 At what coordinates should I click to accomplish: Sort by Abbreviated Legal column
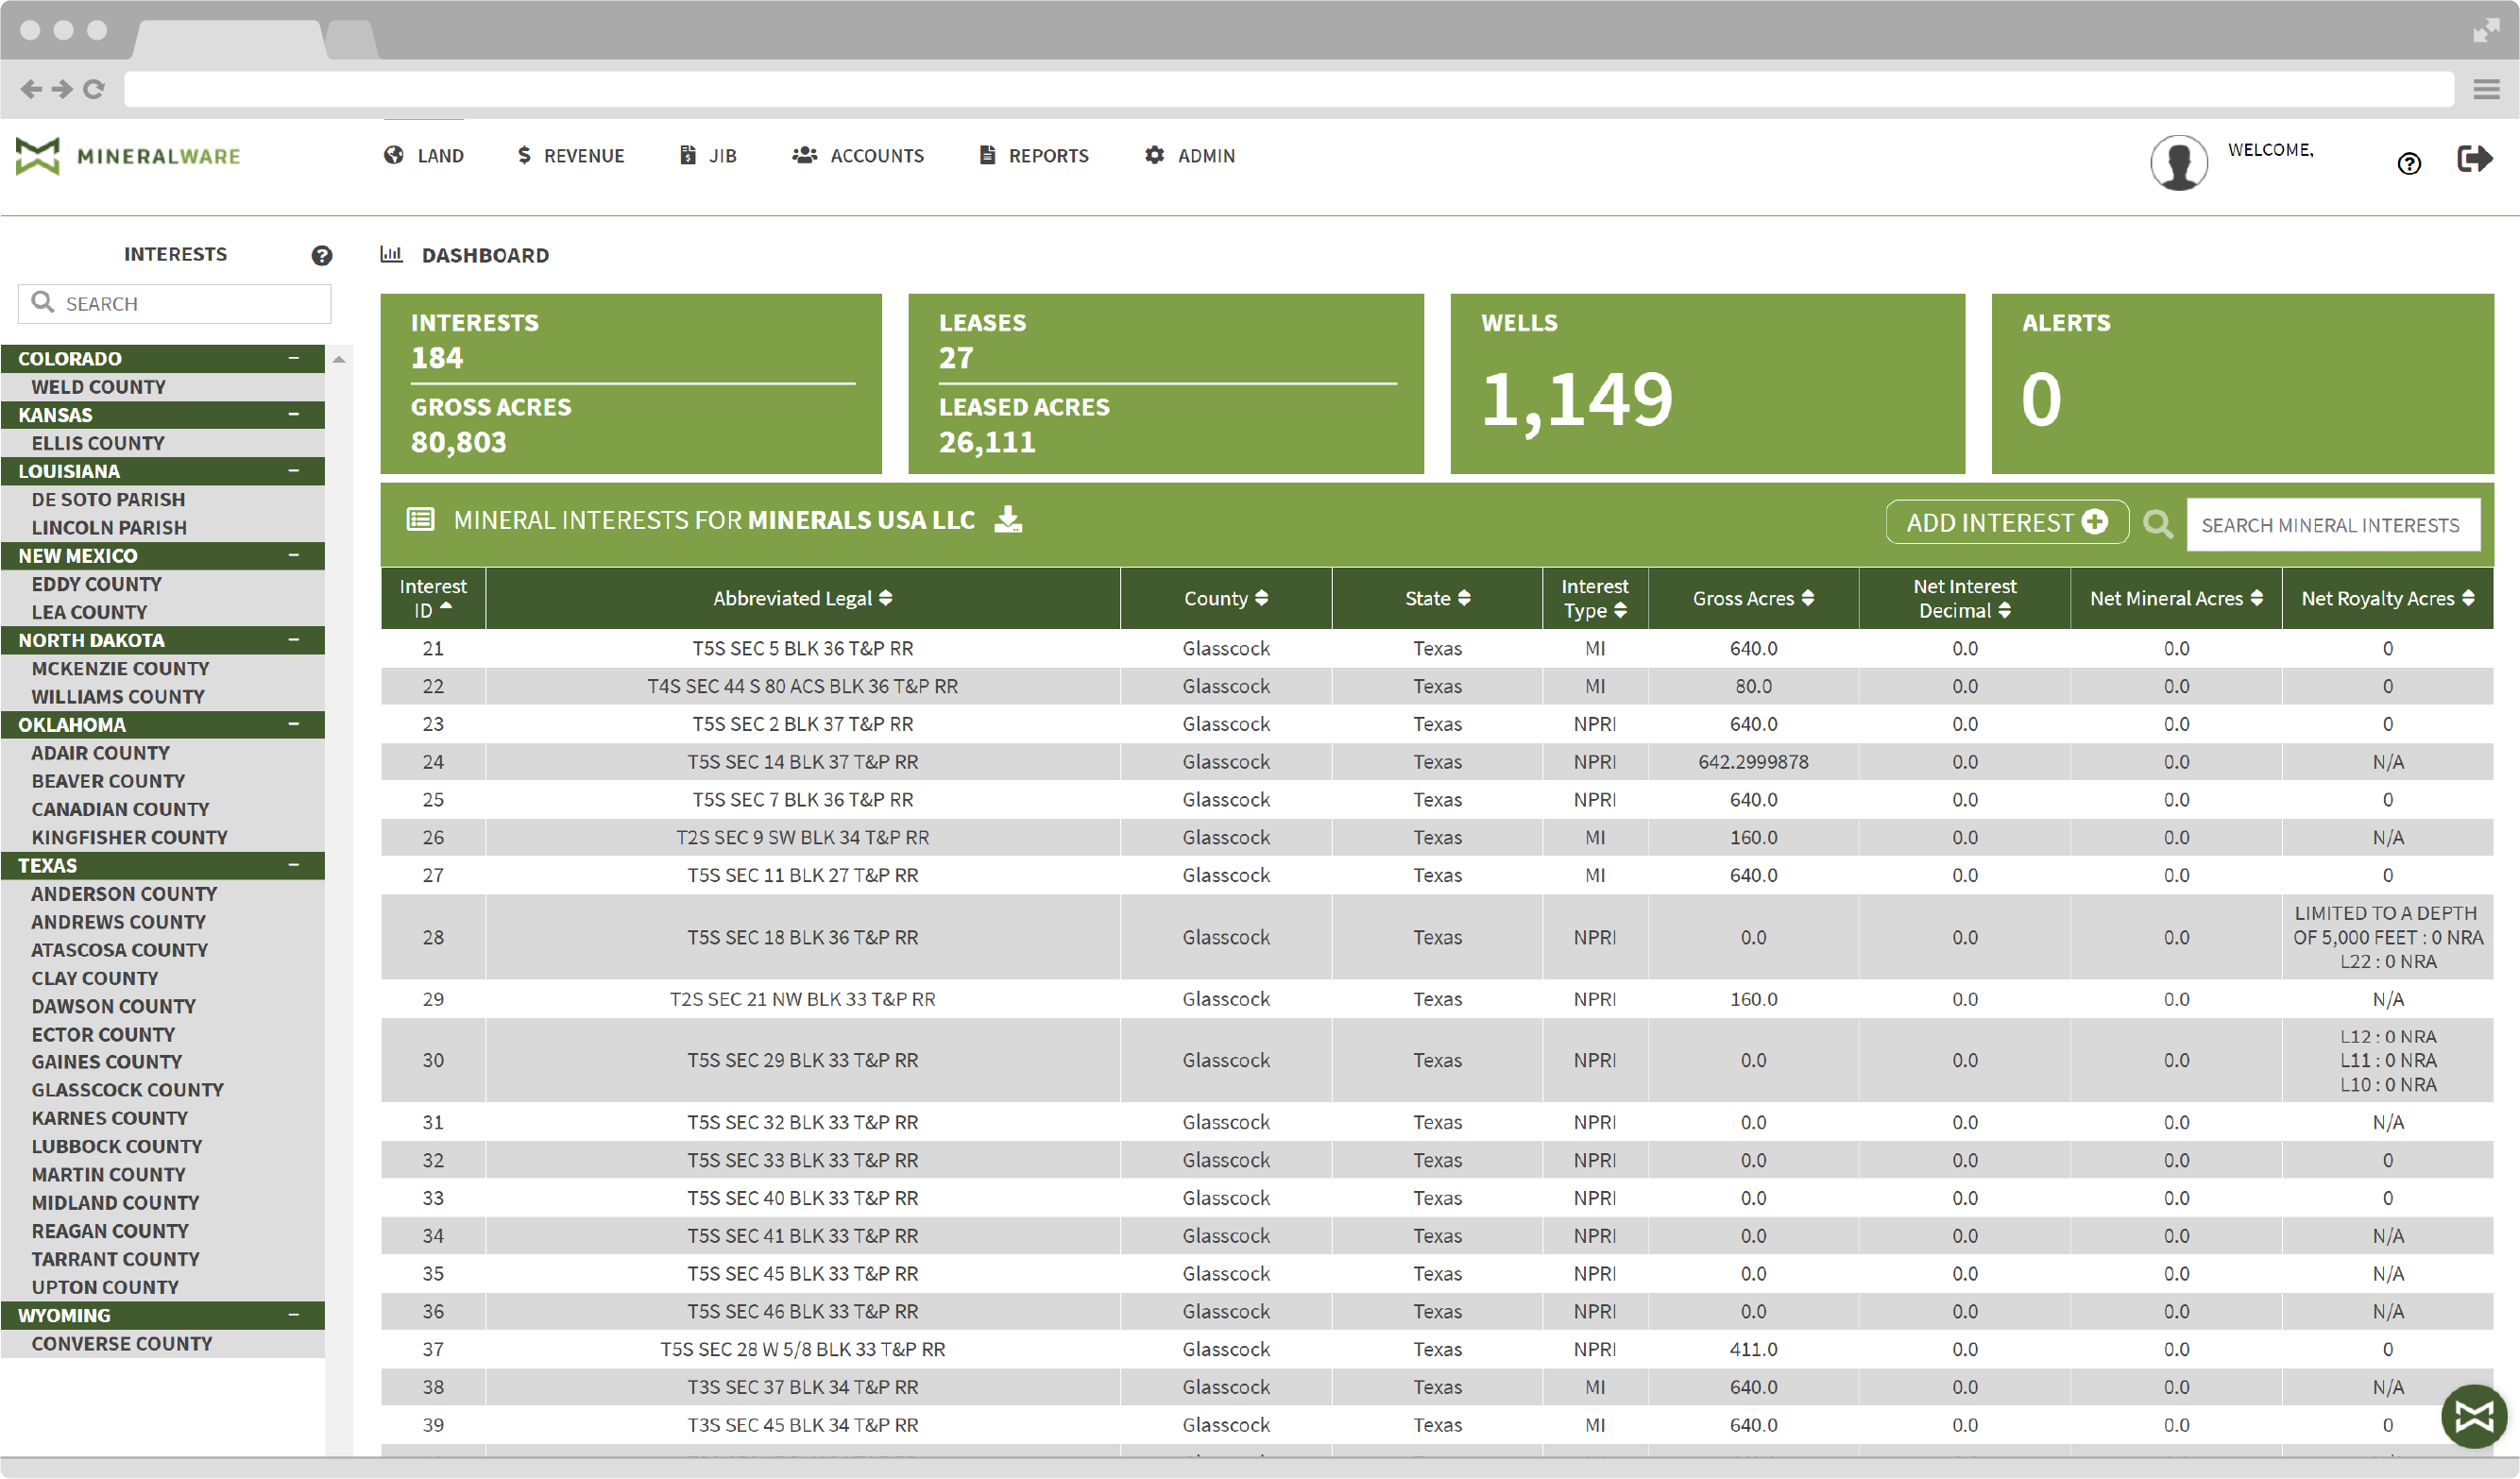[802, 598]
